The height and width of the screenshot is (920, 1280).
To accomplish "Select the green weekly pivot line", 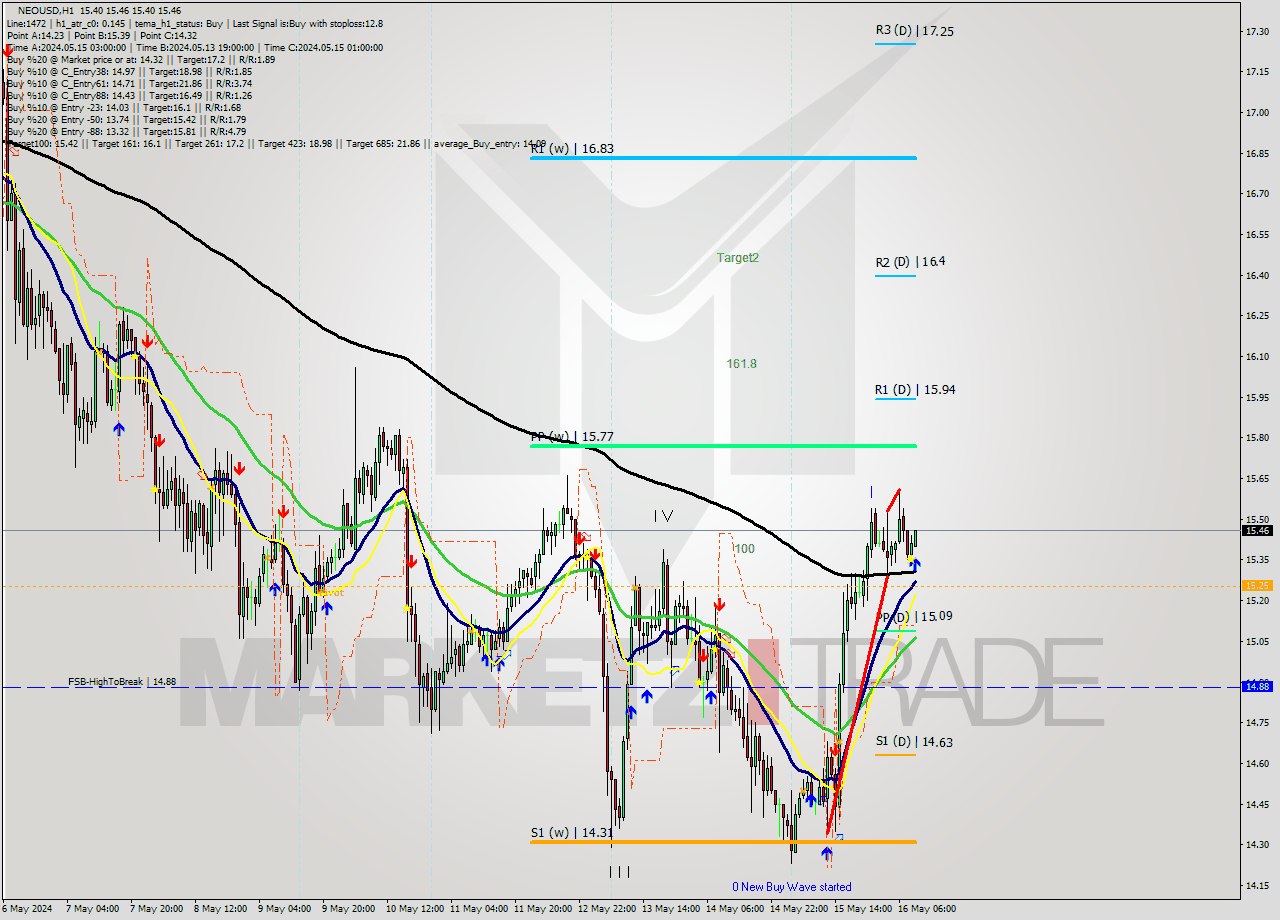I will point(723,445).
